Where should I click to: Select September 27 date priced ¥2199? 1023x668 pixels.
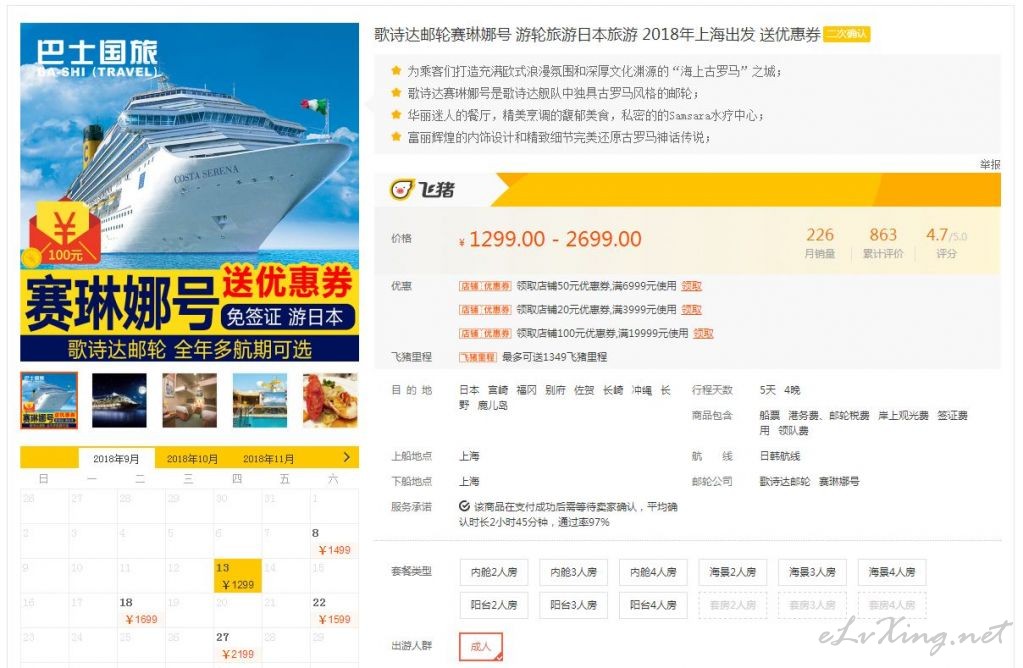click(238, 645)
